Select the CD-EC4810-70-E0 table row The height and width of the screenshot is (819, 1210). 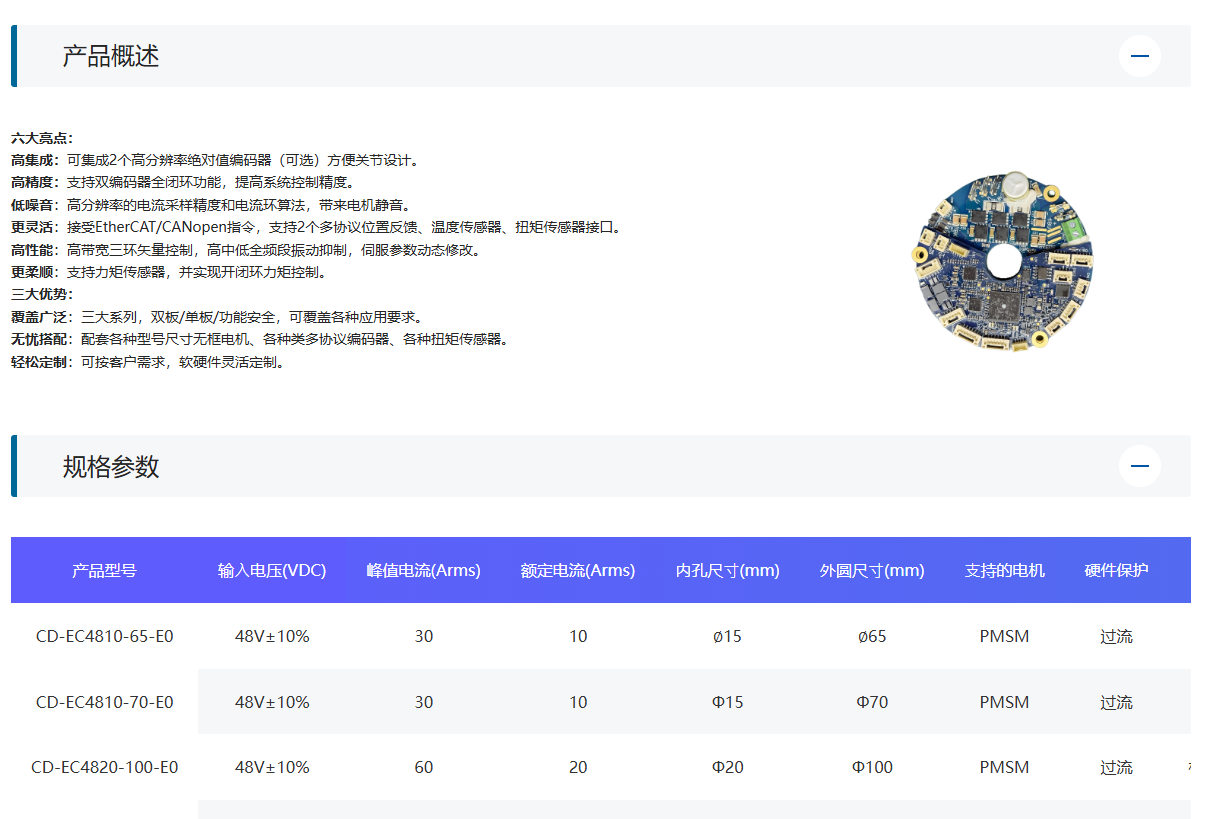[600, 702]
